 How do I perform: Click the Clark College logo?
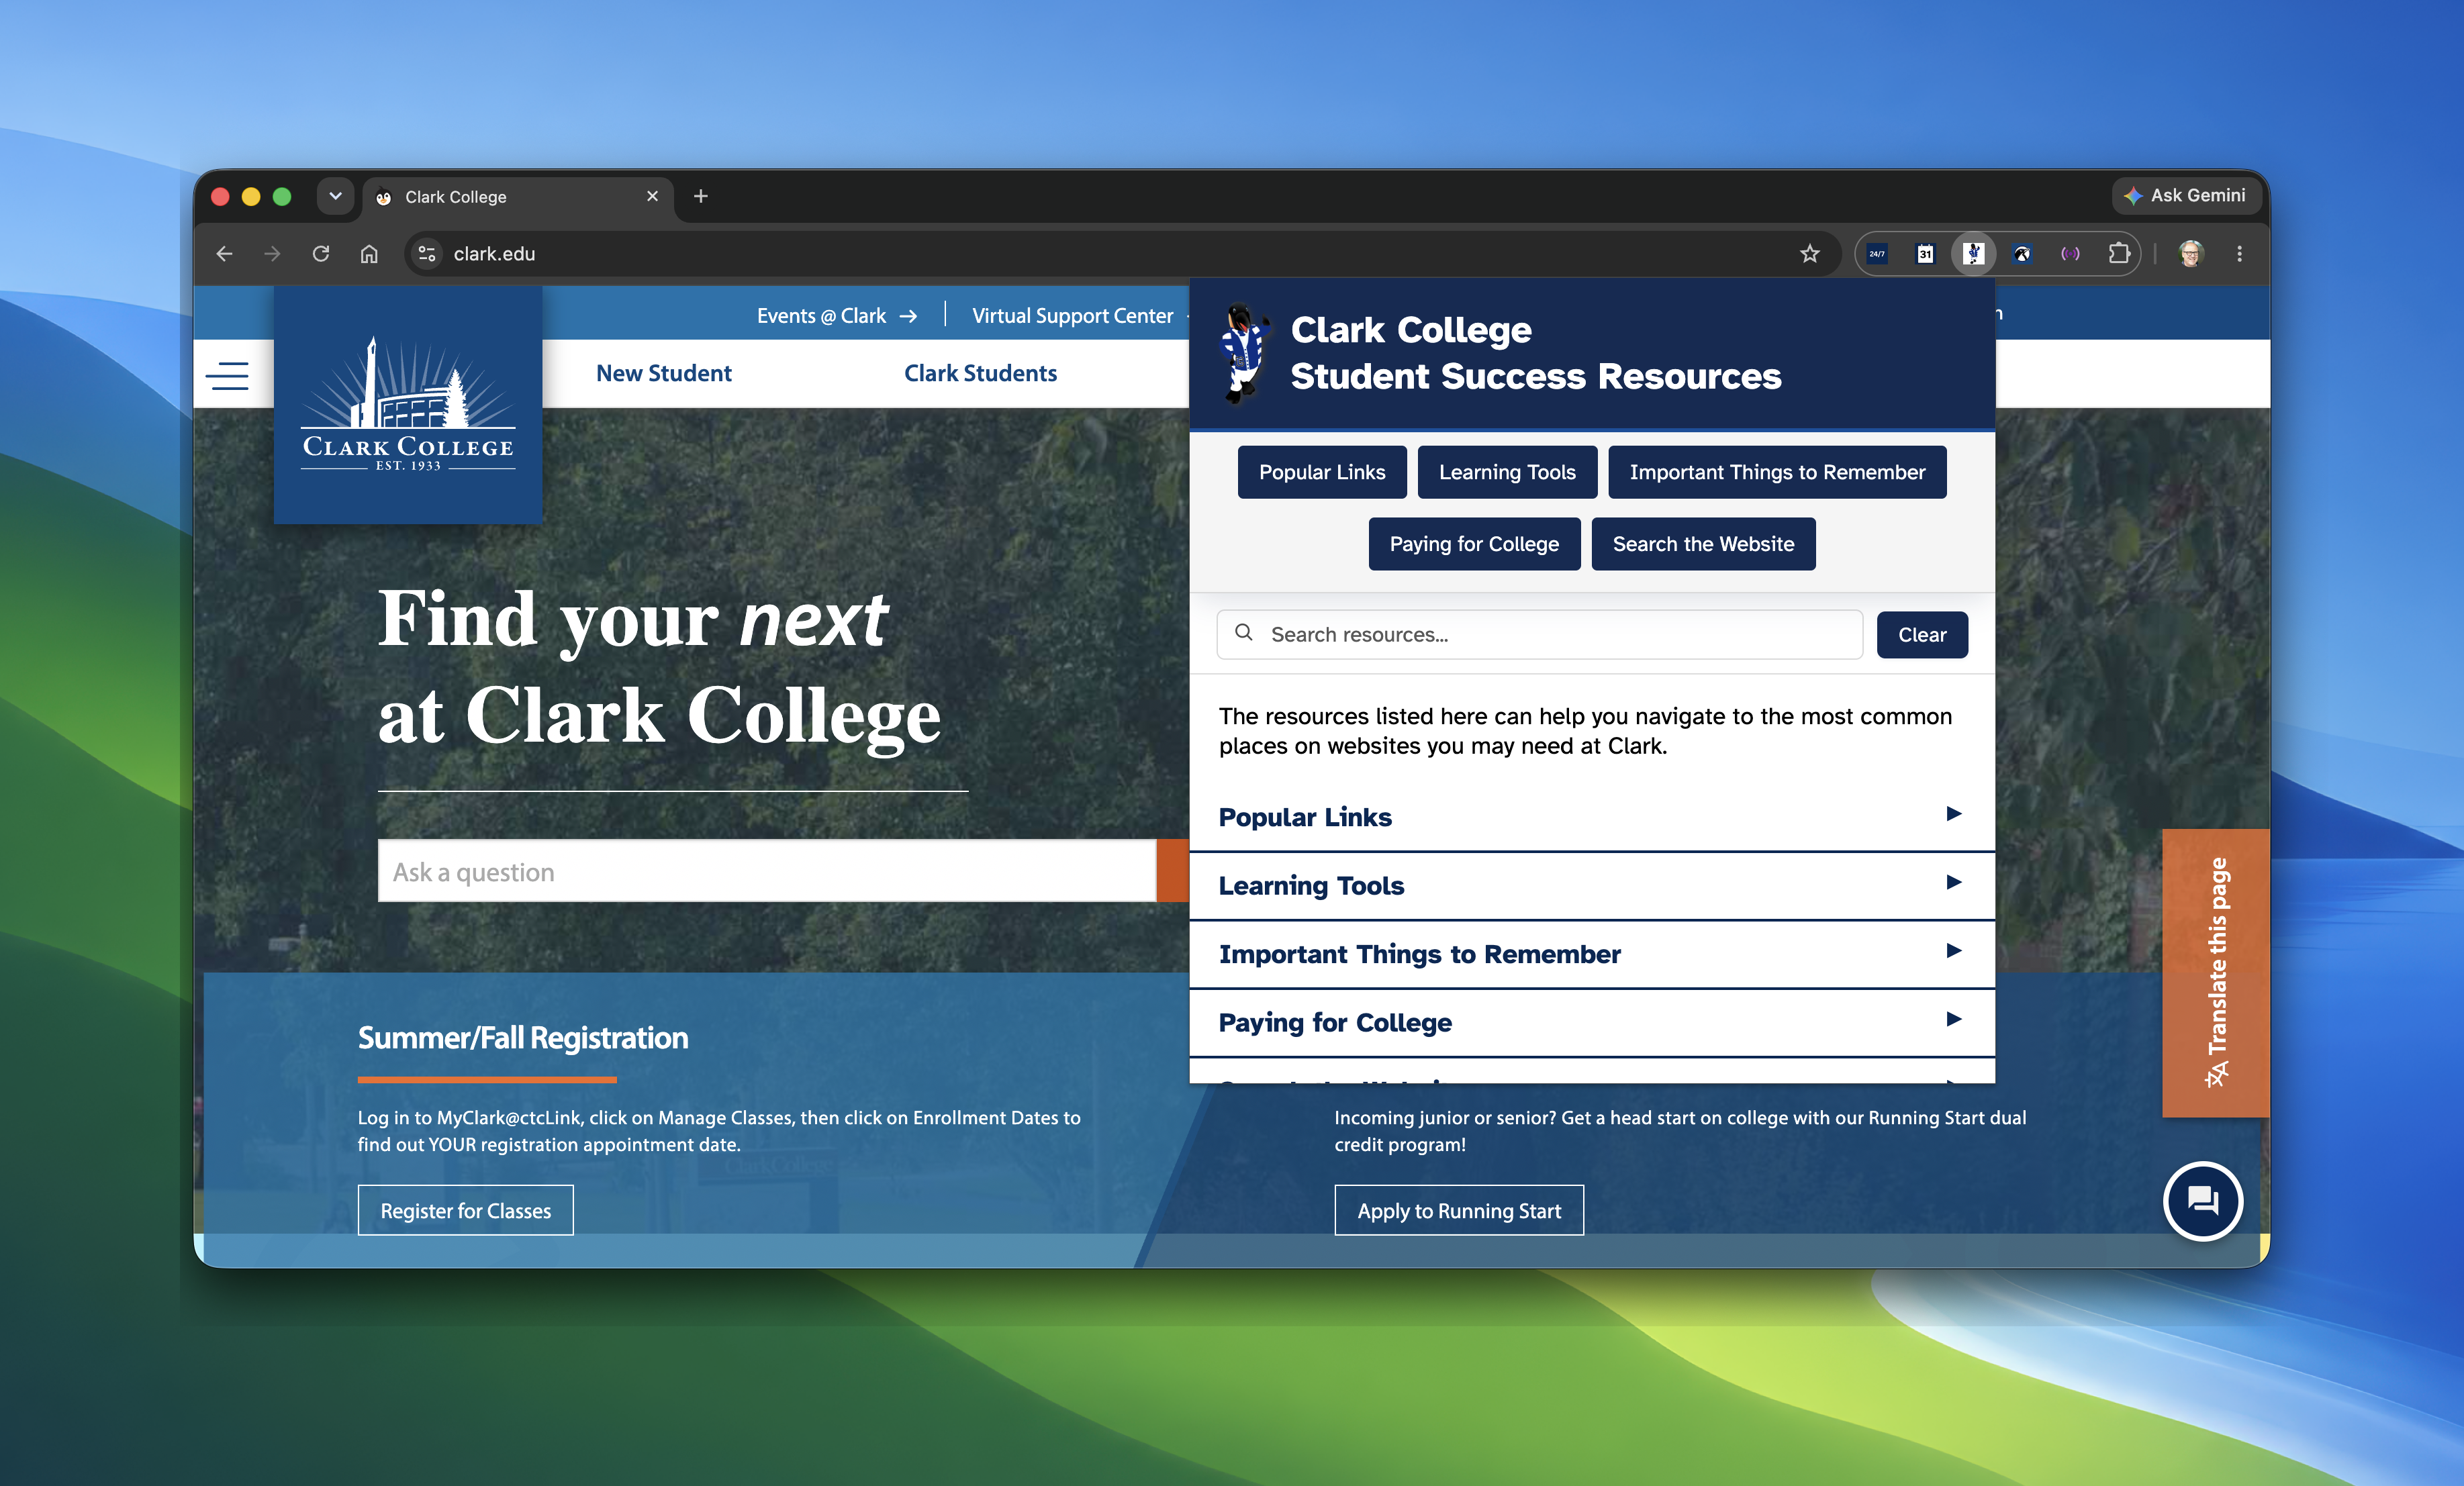408,405
